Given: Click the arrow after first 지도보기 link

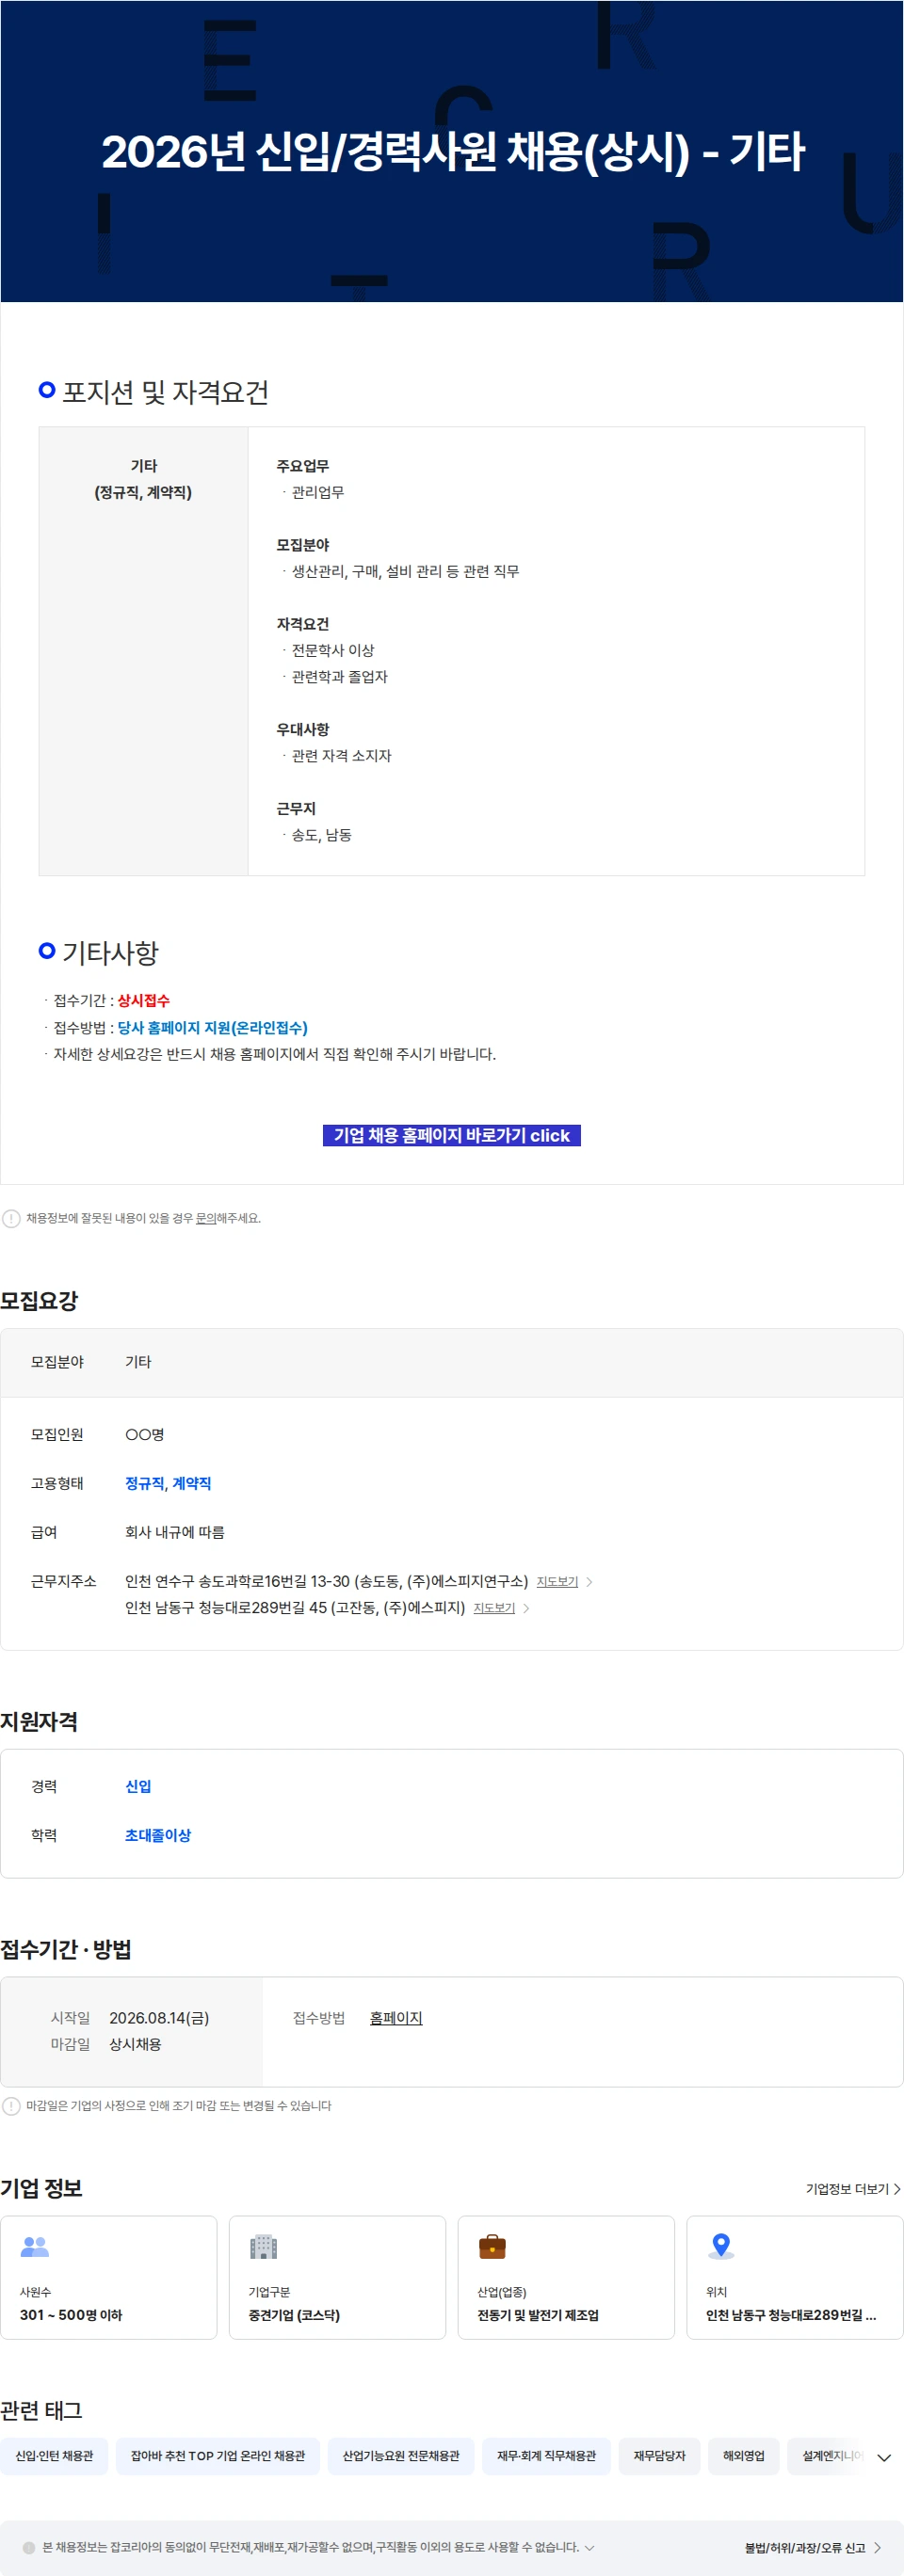Looking at the screenshot, I should (x=589, y=1581).
